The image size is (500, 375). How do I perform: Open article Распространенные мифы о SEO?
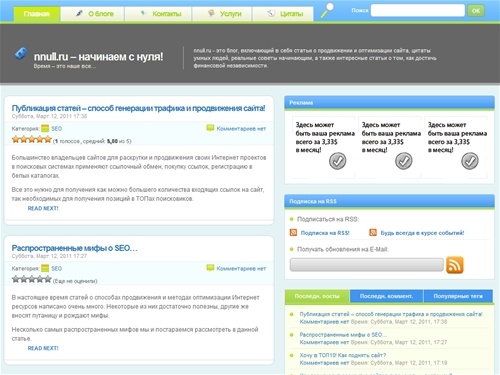(74, 248)
